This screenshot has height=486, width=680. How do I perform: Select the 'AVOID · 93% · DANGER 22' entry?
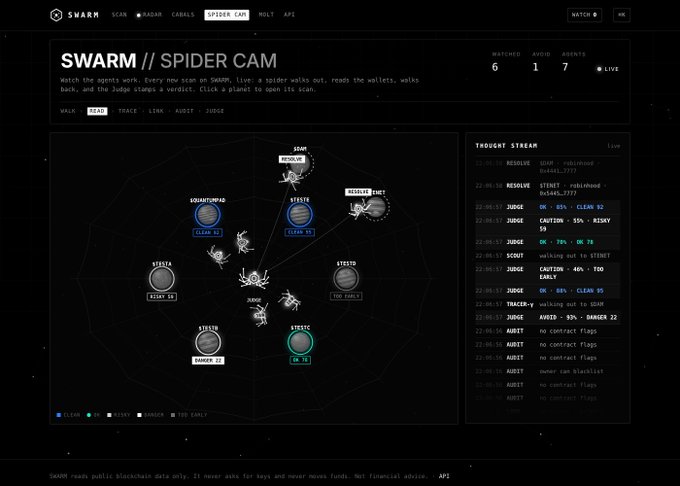pos(547,318)
